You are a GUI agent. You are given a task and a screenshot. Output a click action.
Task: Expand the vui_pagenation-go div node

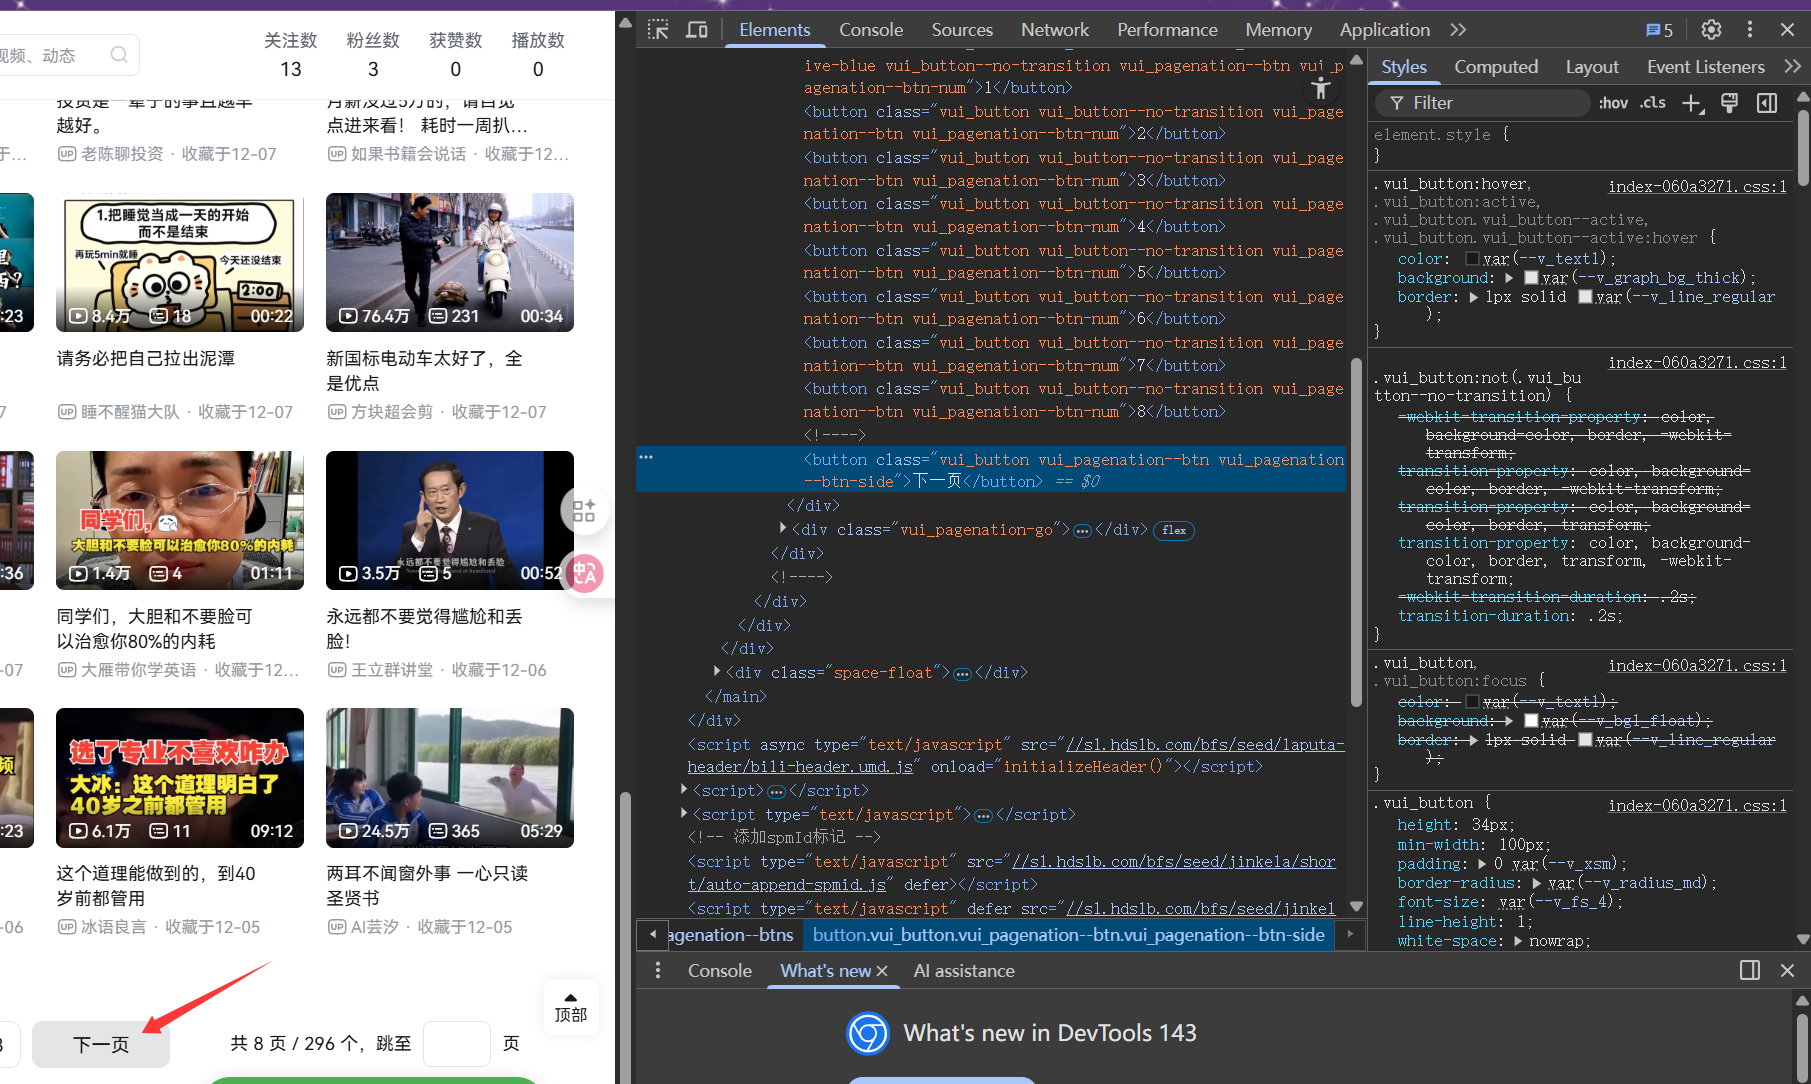[783, 529]
